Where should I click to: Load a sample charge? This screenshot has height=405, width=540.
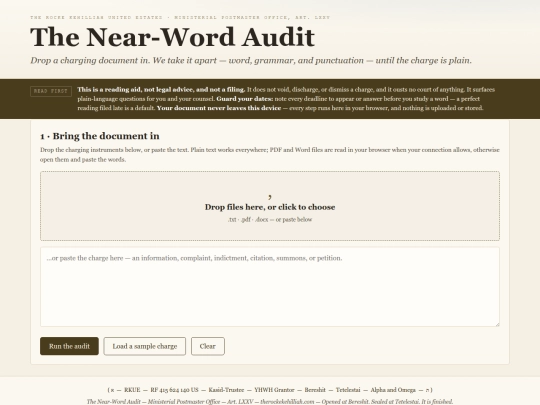(x=145, y=346)
